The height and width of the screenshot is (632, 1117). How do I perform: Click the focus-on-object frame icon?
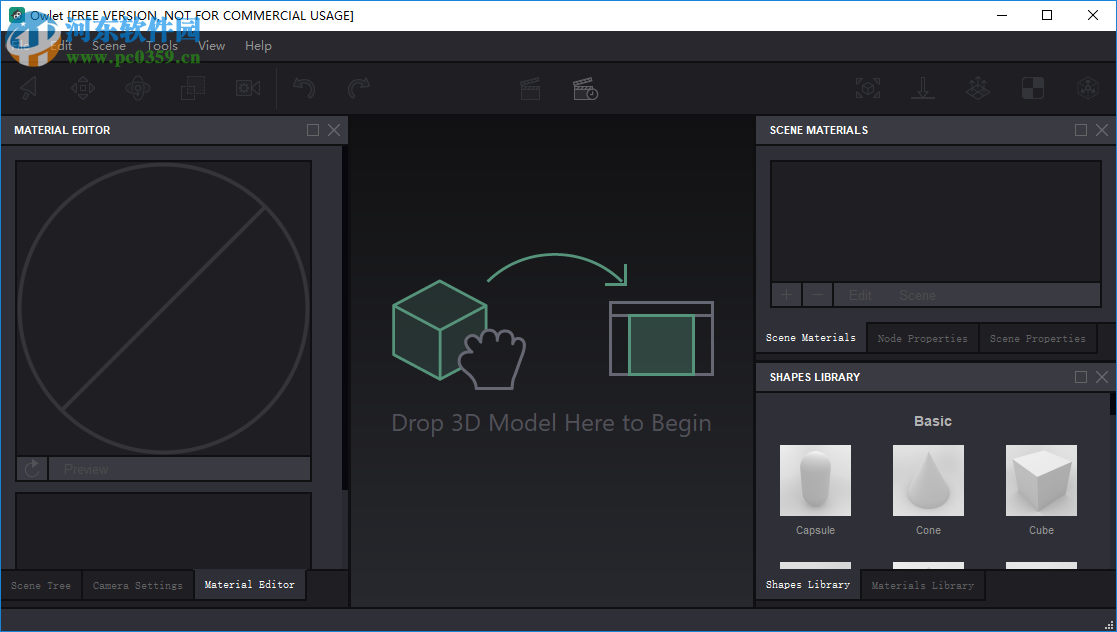pyautogui.click(x=867, y=88)
